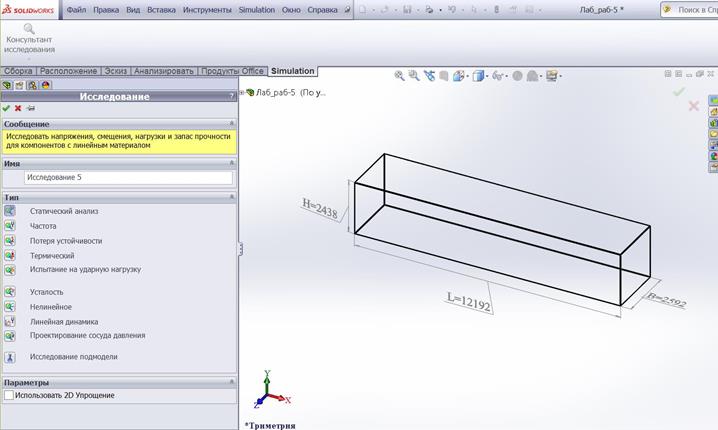Click Zoom to Fit magnifier in view toolbar
718x430 pixels.
click(x=399, y=76)
